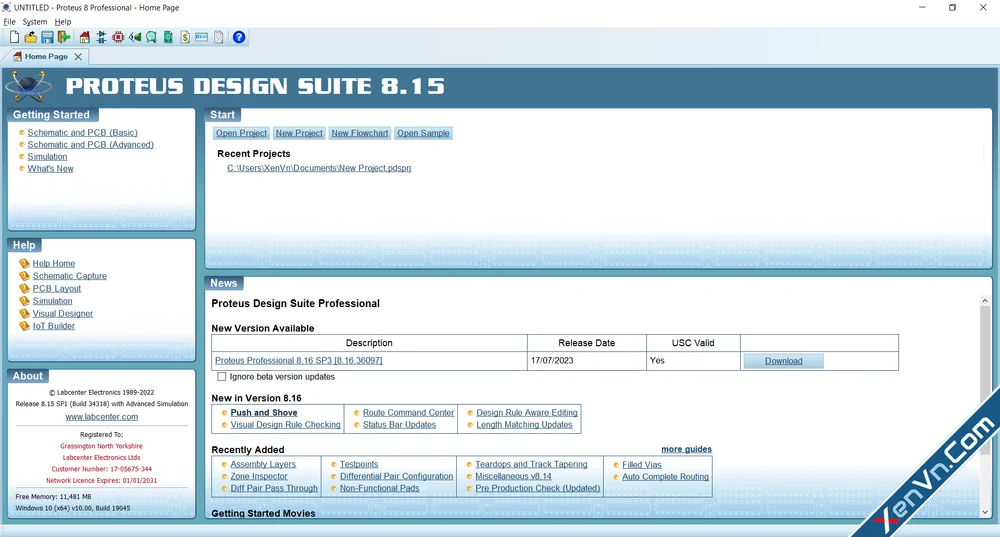Click the Open Project button
Screen dimensions: 1000x537
pos(241,133)
